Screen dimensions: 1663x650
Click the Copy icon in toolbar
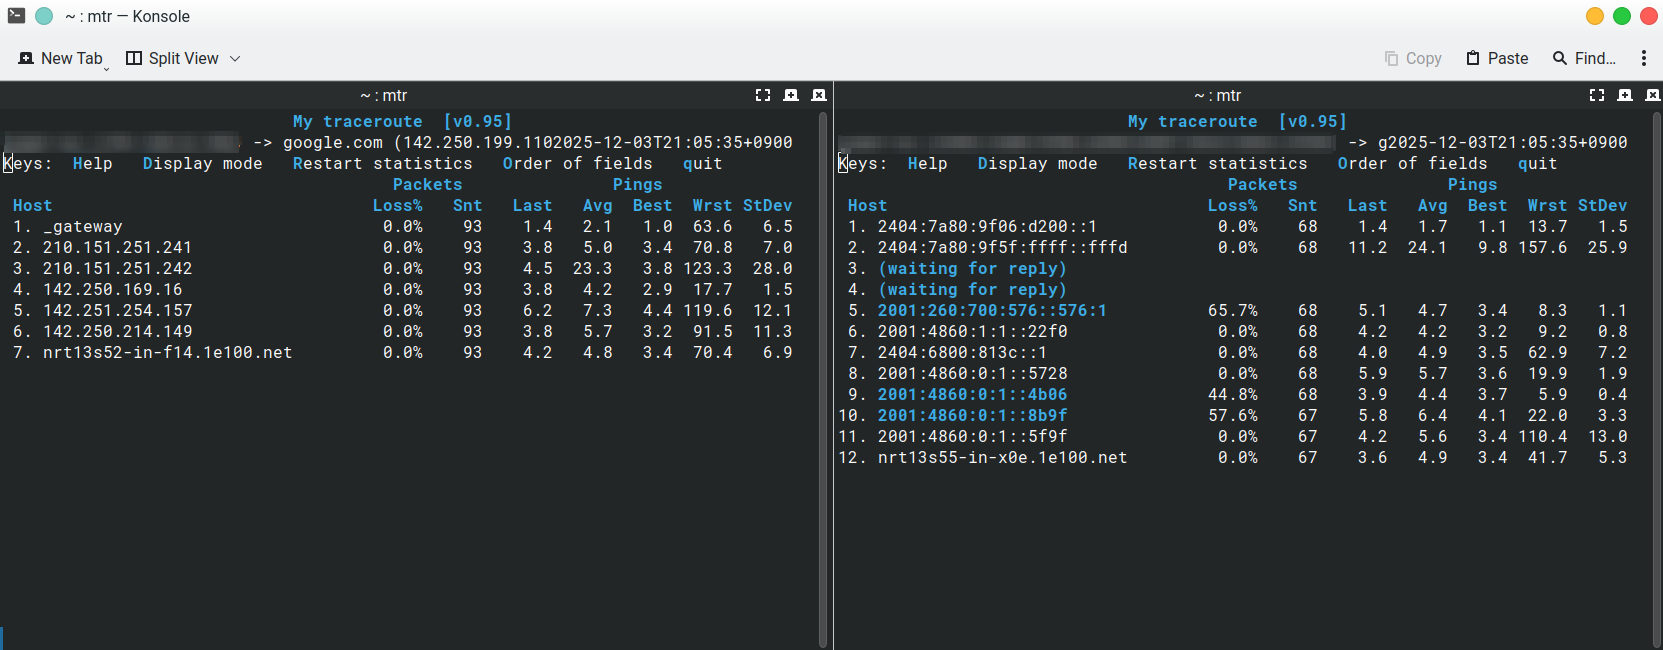(1391, 58)
